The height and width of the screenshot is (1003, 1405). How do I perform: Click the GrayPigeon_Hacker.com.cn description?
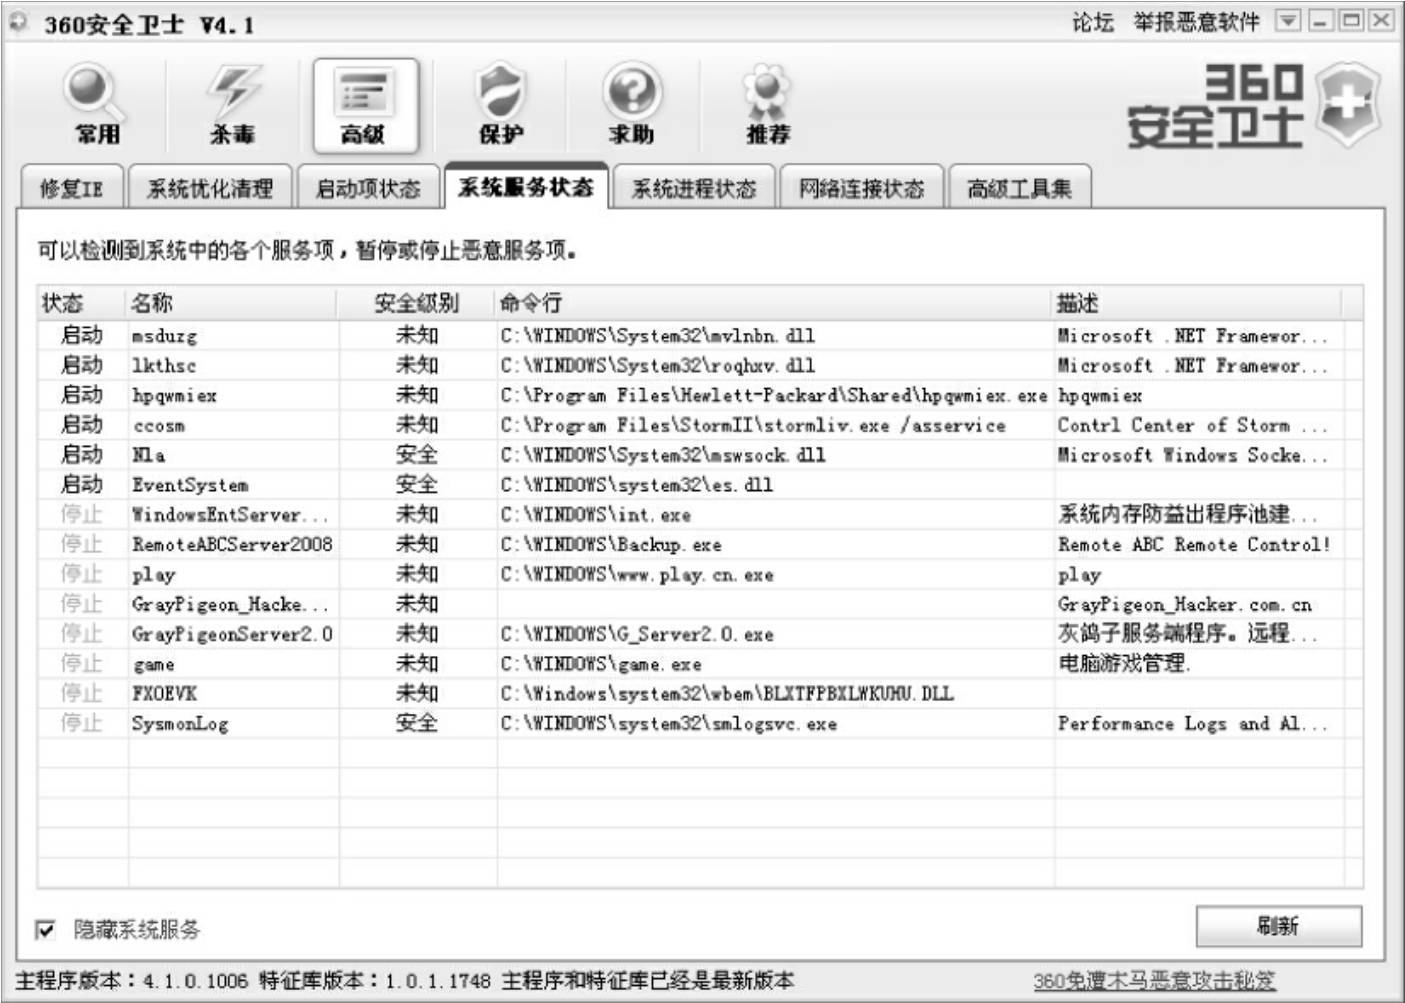click(1185, 604)
